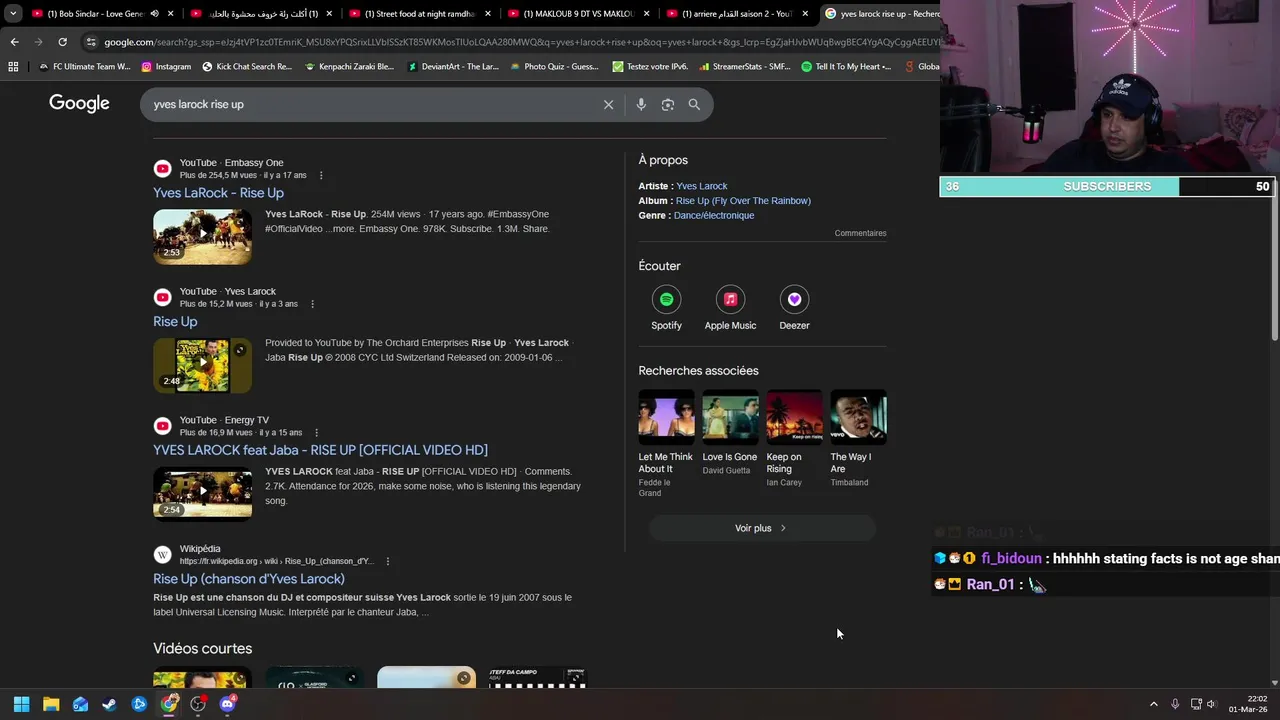1280x720 pixels.
Task: Switch to the arriere saison 2 tab
Action: coord(736,14)
